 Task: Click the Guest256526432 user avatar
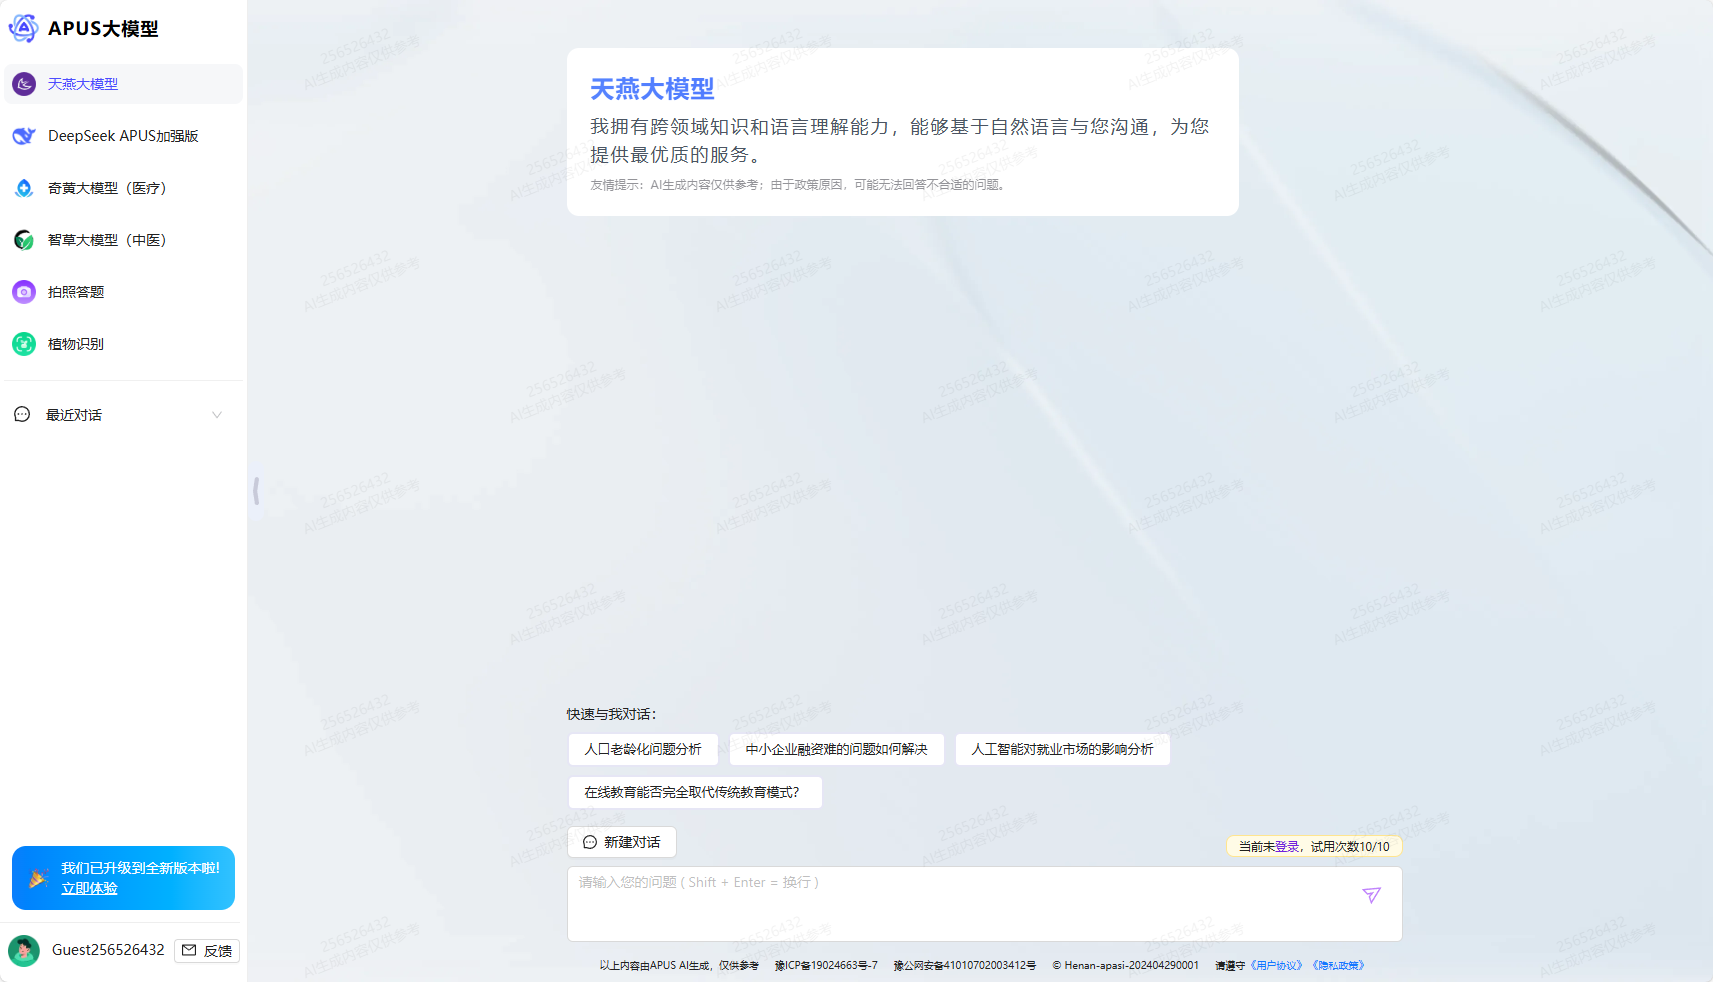(x=24, y=950)
